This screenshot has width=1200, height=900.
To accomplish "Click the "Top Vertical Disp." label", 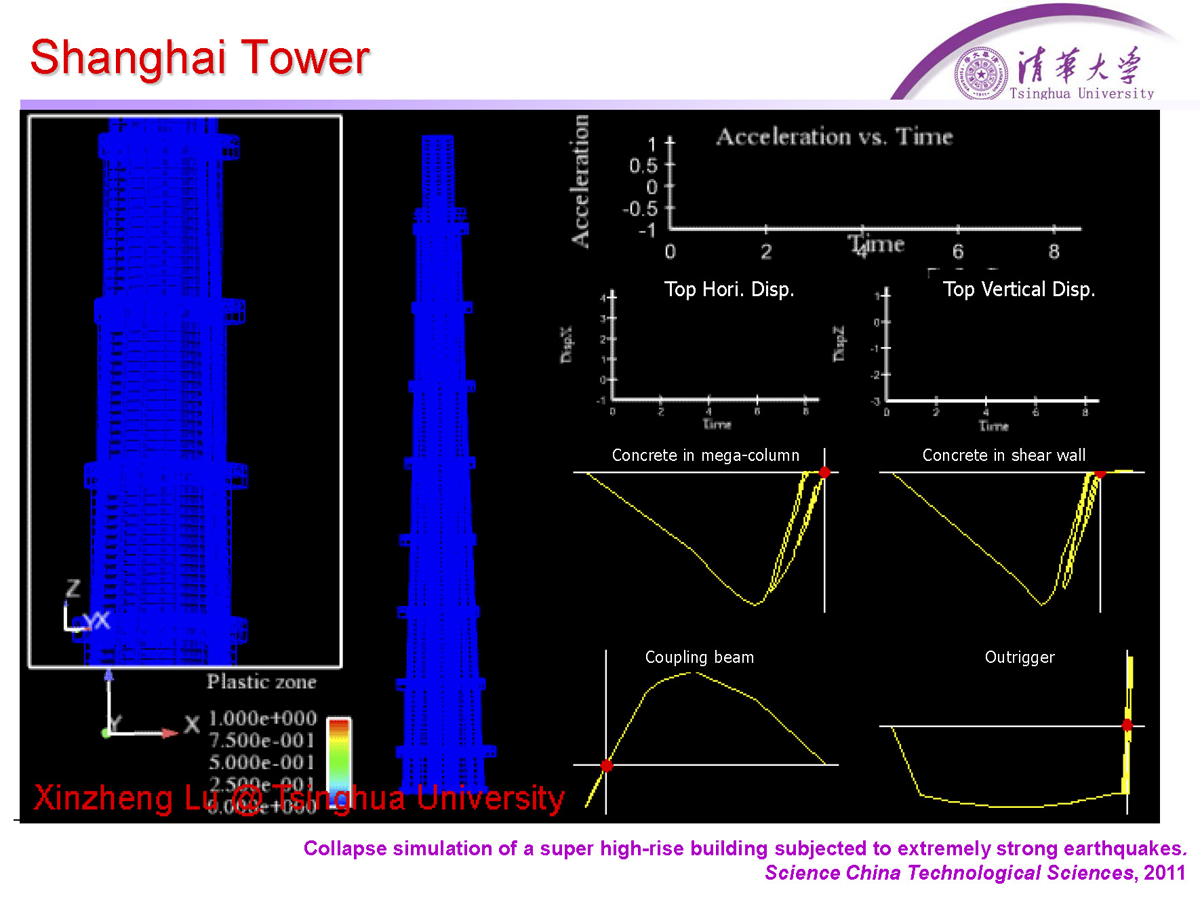I will click(1019, 290).
